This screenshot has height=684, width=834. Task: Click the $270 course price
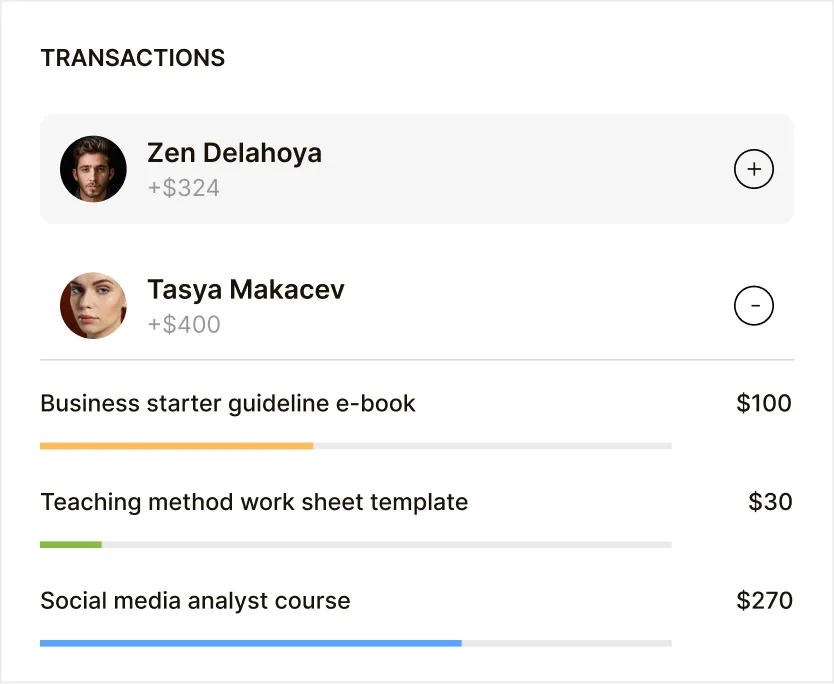click(x=764, y=601)
